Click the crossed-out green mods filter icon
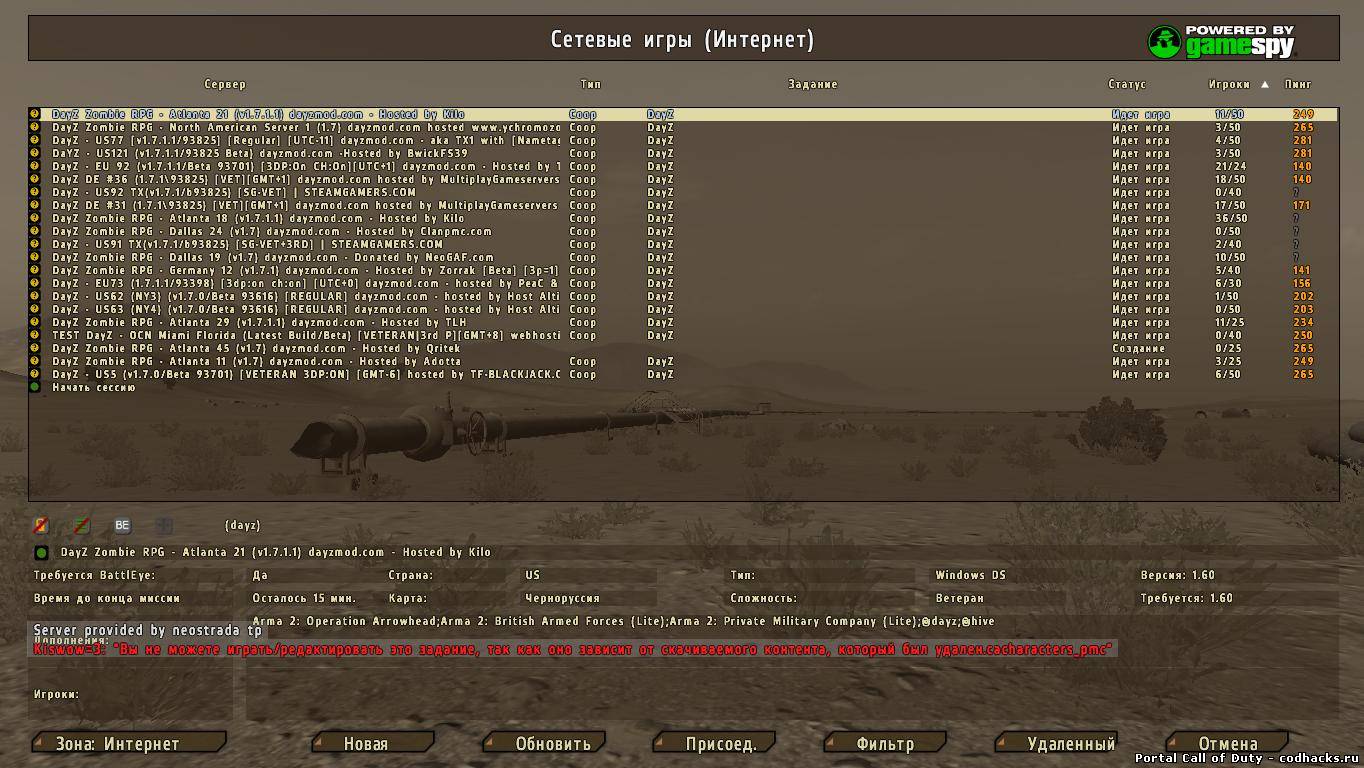 (82, 525)
